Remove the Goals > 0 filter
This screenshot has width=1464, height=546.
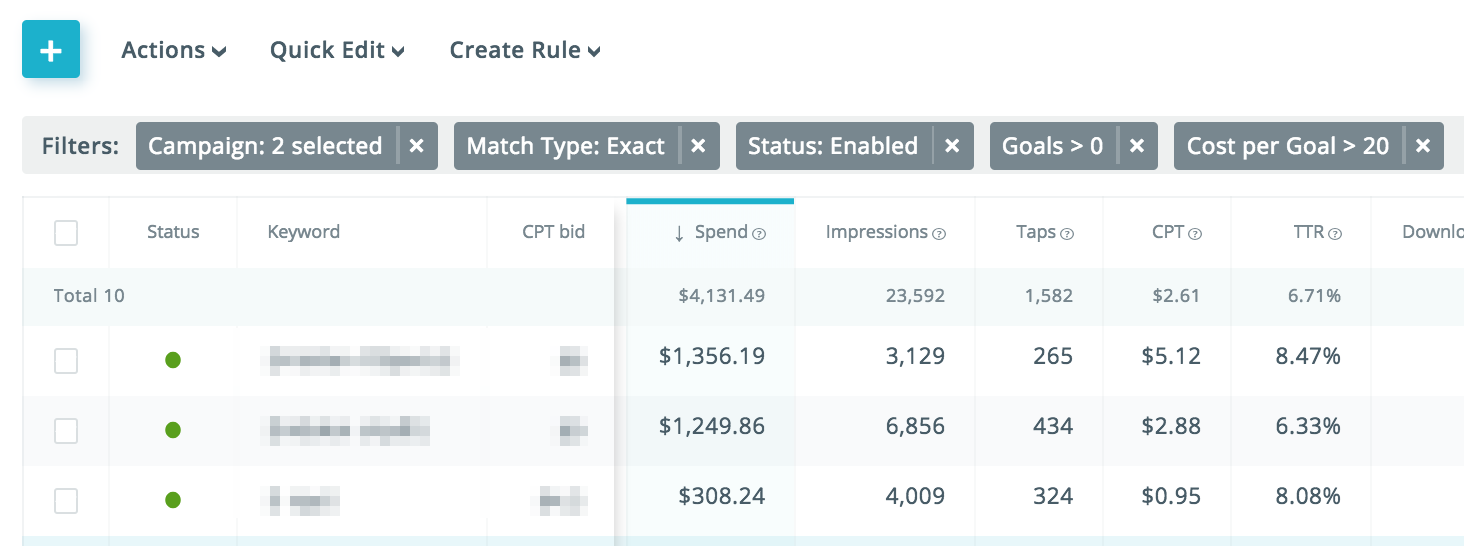1137,146
